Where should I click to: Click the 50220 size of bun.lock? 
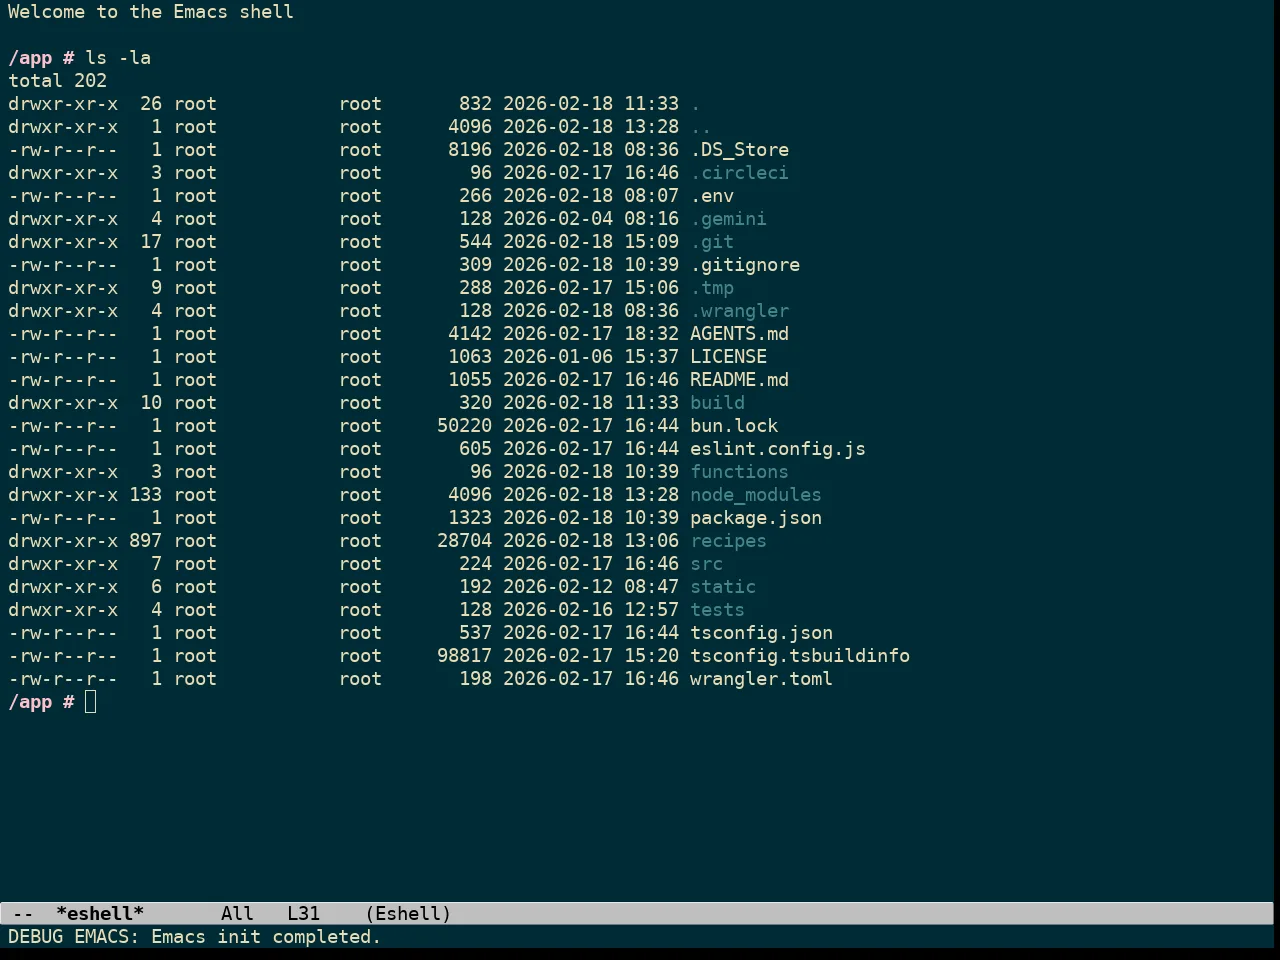(464, 426)
